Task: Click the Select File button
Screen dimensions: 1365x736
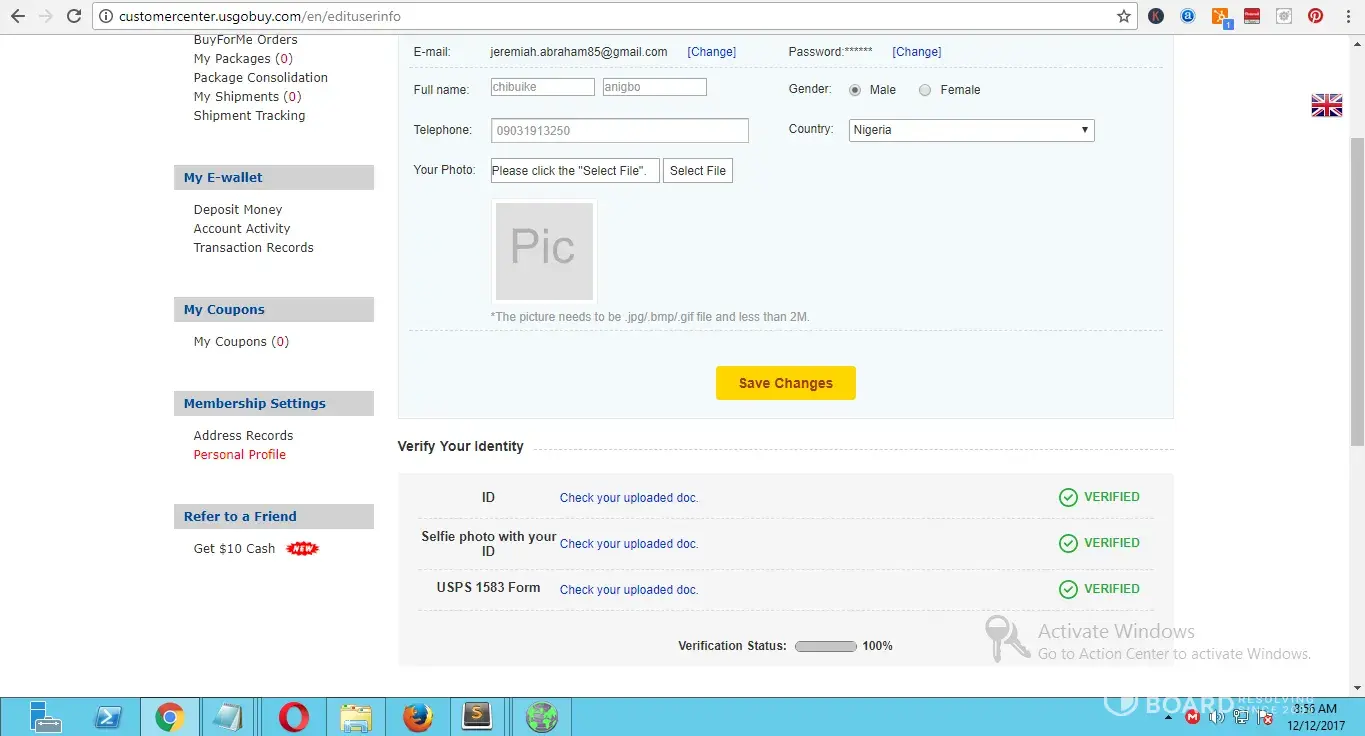Action: (697, 171)
